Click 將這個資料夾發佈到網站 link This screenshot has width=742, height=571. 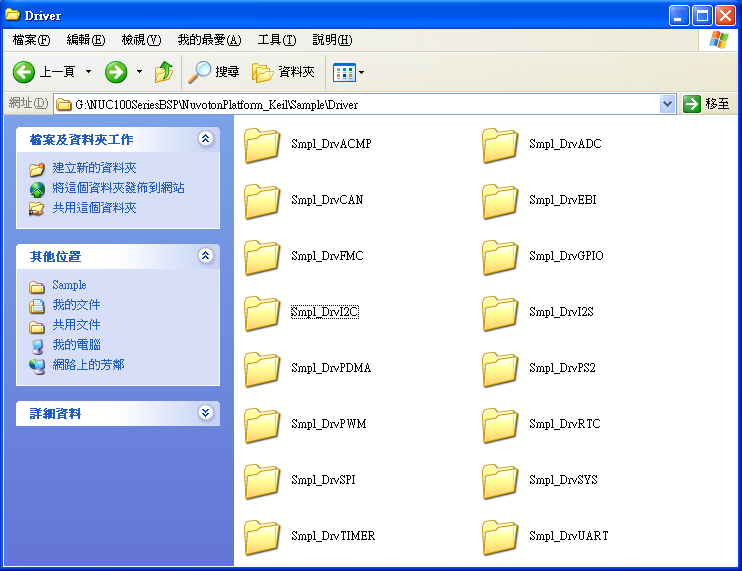(118, 188)
